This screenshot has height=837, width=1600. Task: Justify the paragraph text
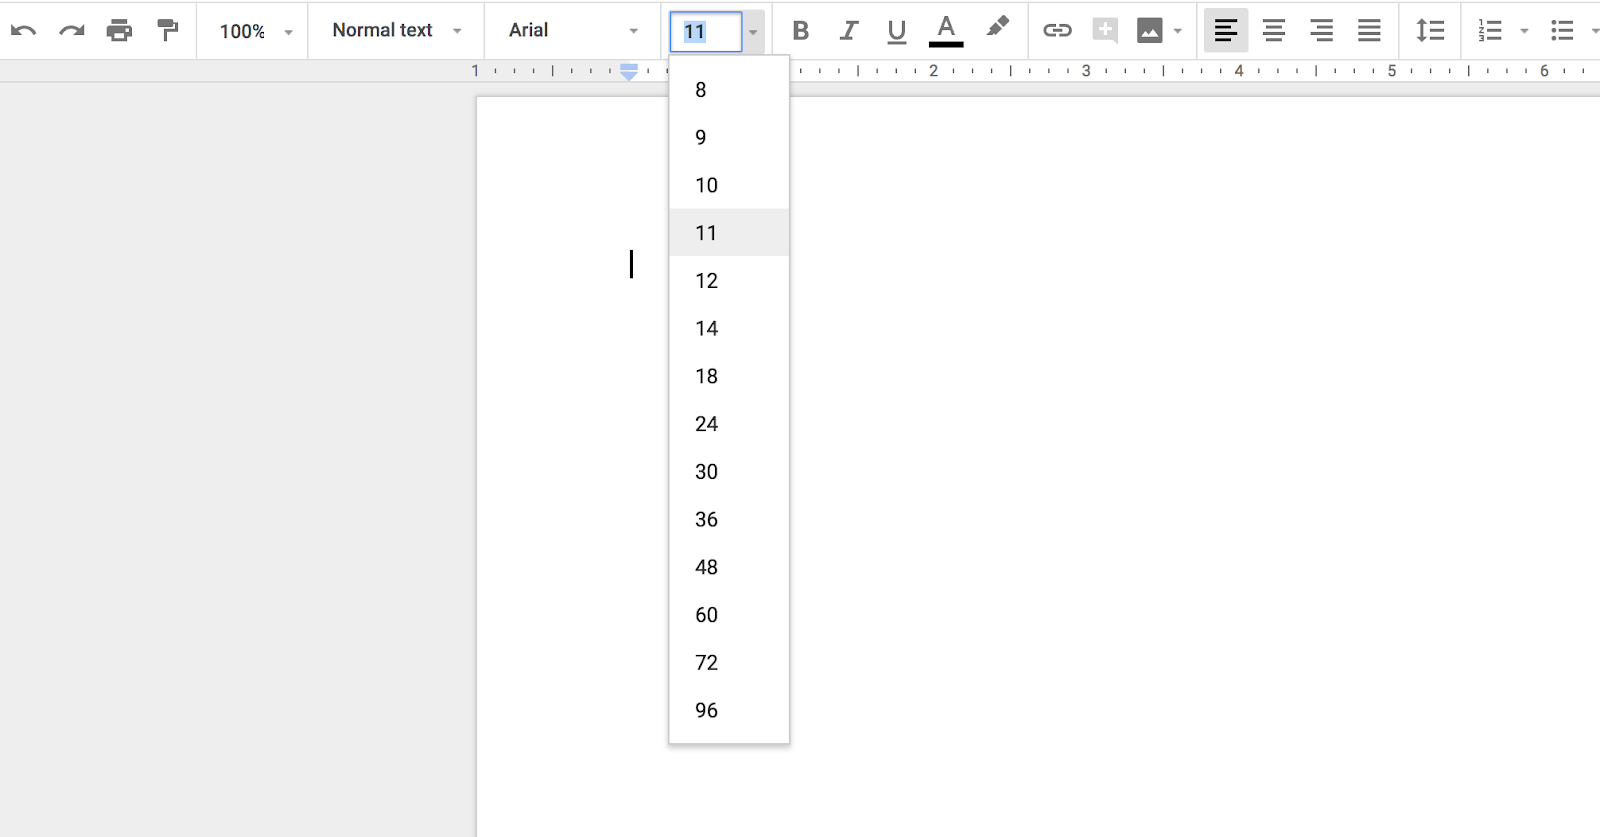1369,31
